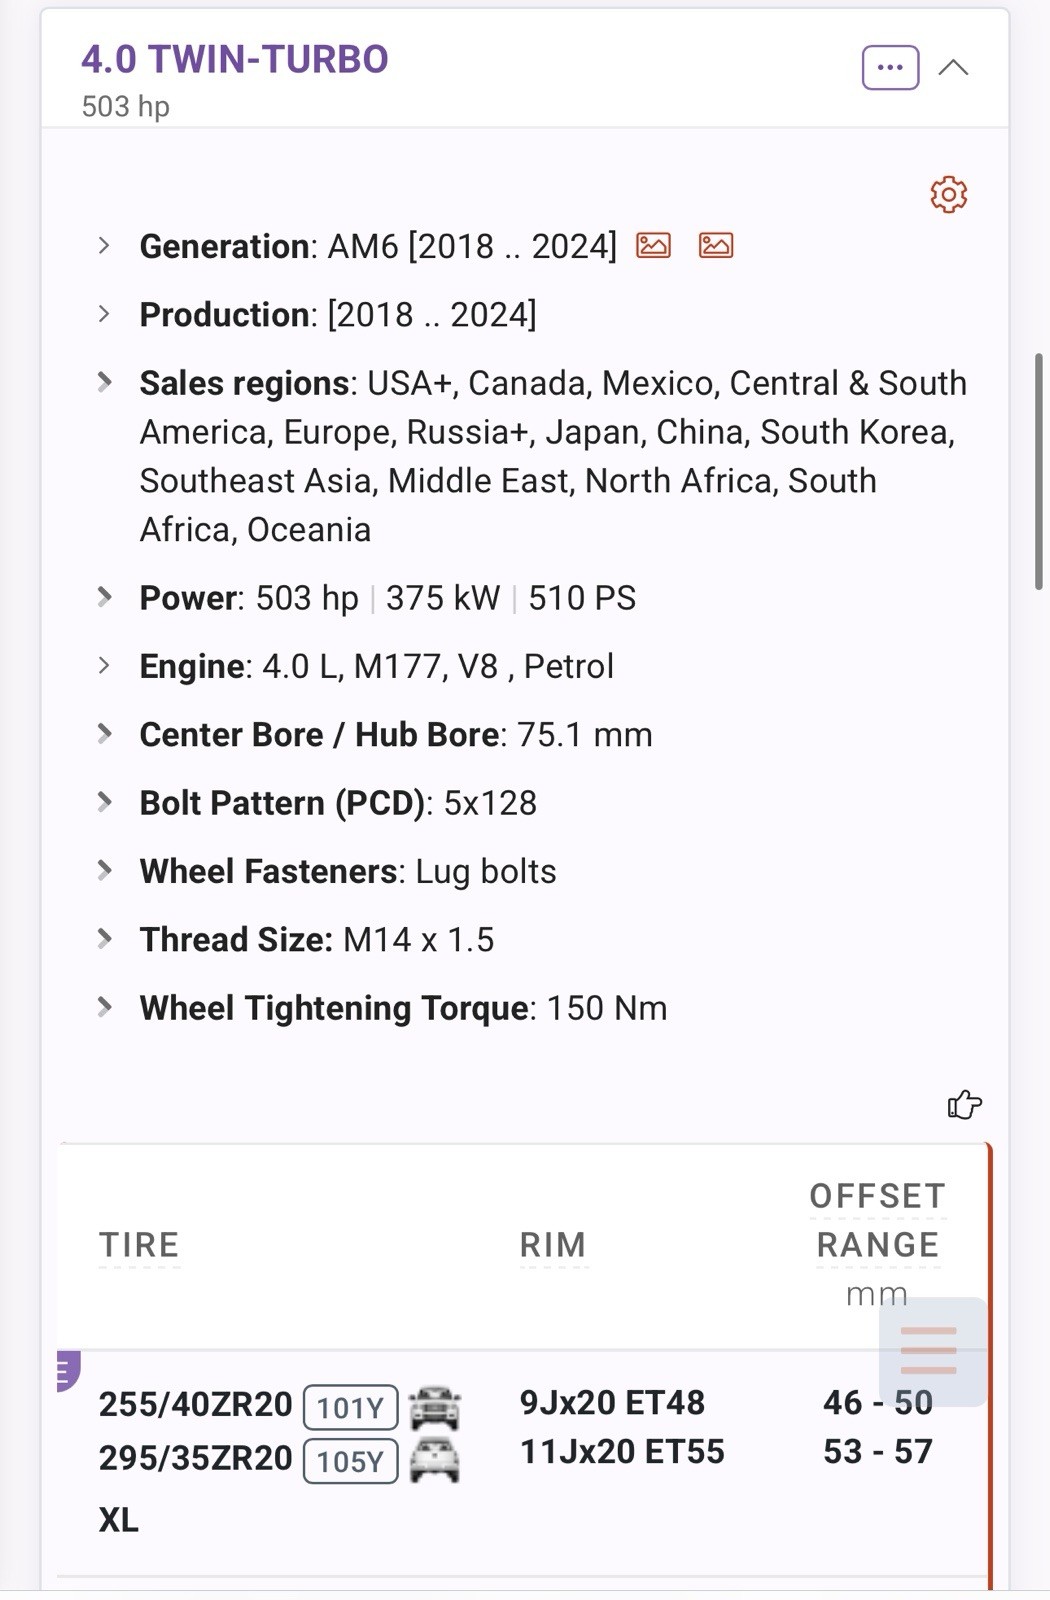Expand the Sales regions row
The width and height of the screenshot is (1050, 1600).
pos(104,382)
